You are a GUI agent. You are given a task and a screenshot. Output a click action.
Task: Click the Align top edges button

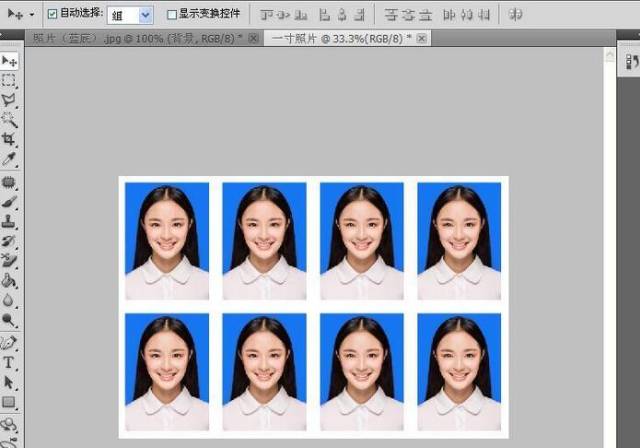[267, 15]
